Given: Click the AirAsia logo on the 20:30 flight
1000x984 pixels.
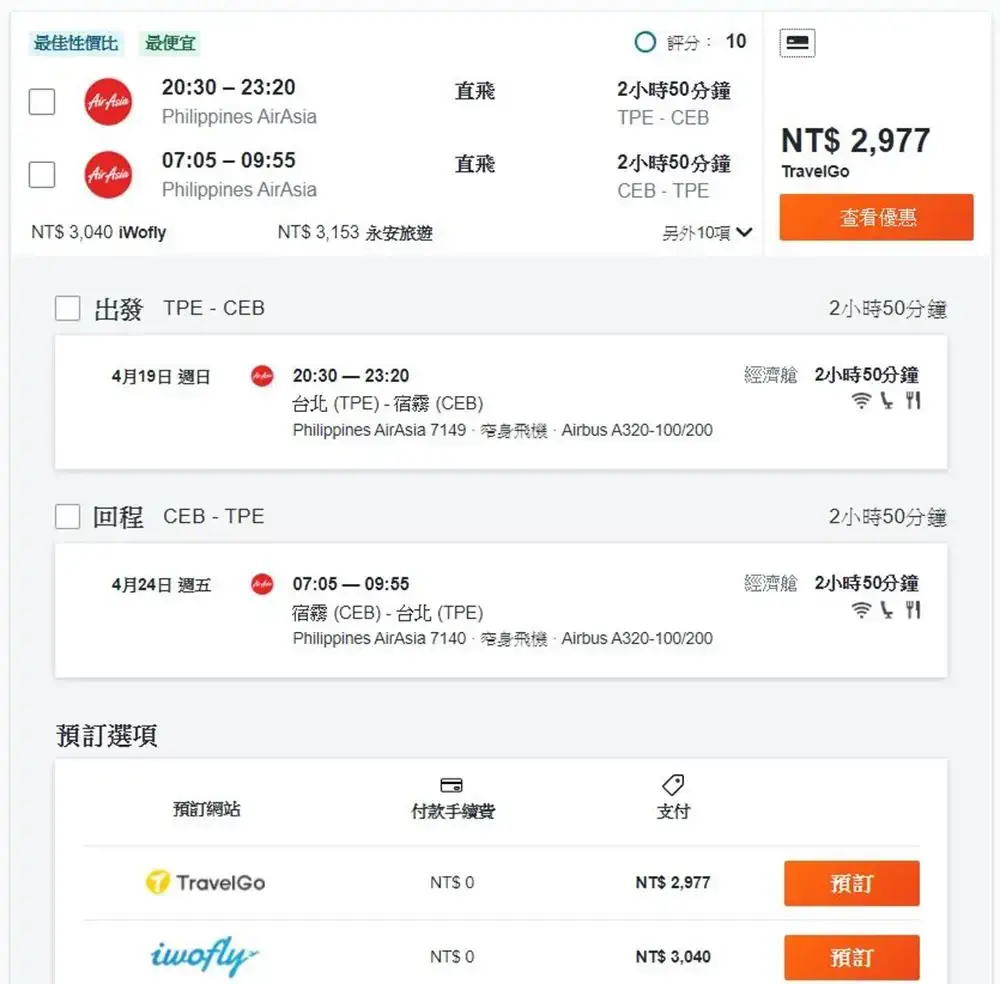Looking at the screenshot, I should [x=108, y=101].
